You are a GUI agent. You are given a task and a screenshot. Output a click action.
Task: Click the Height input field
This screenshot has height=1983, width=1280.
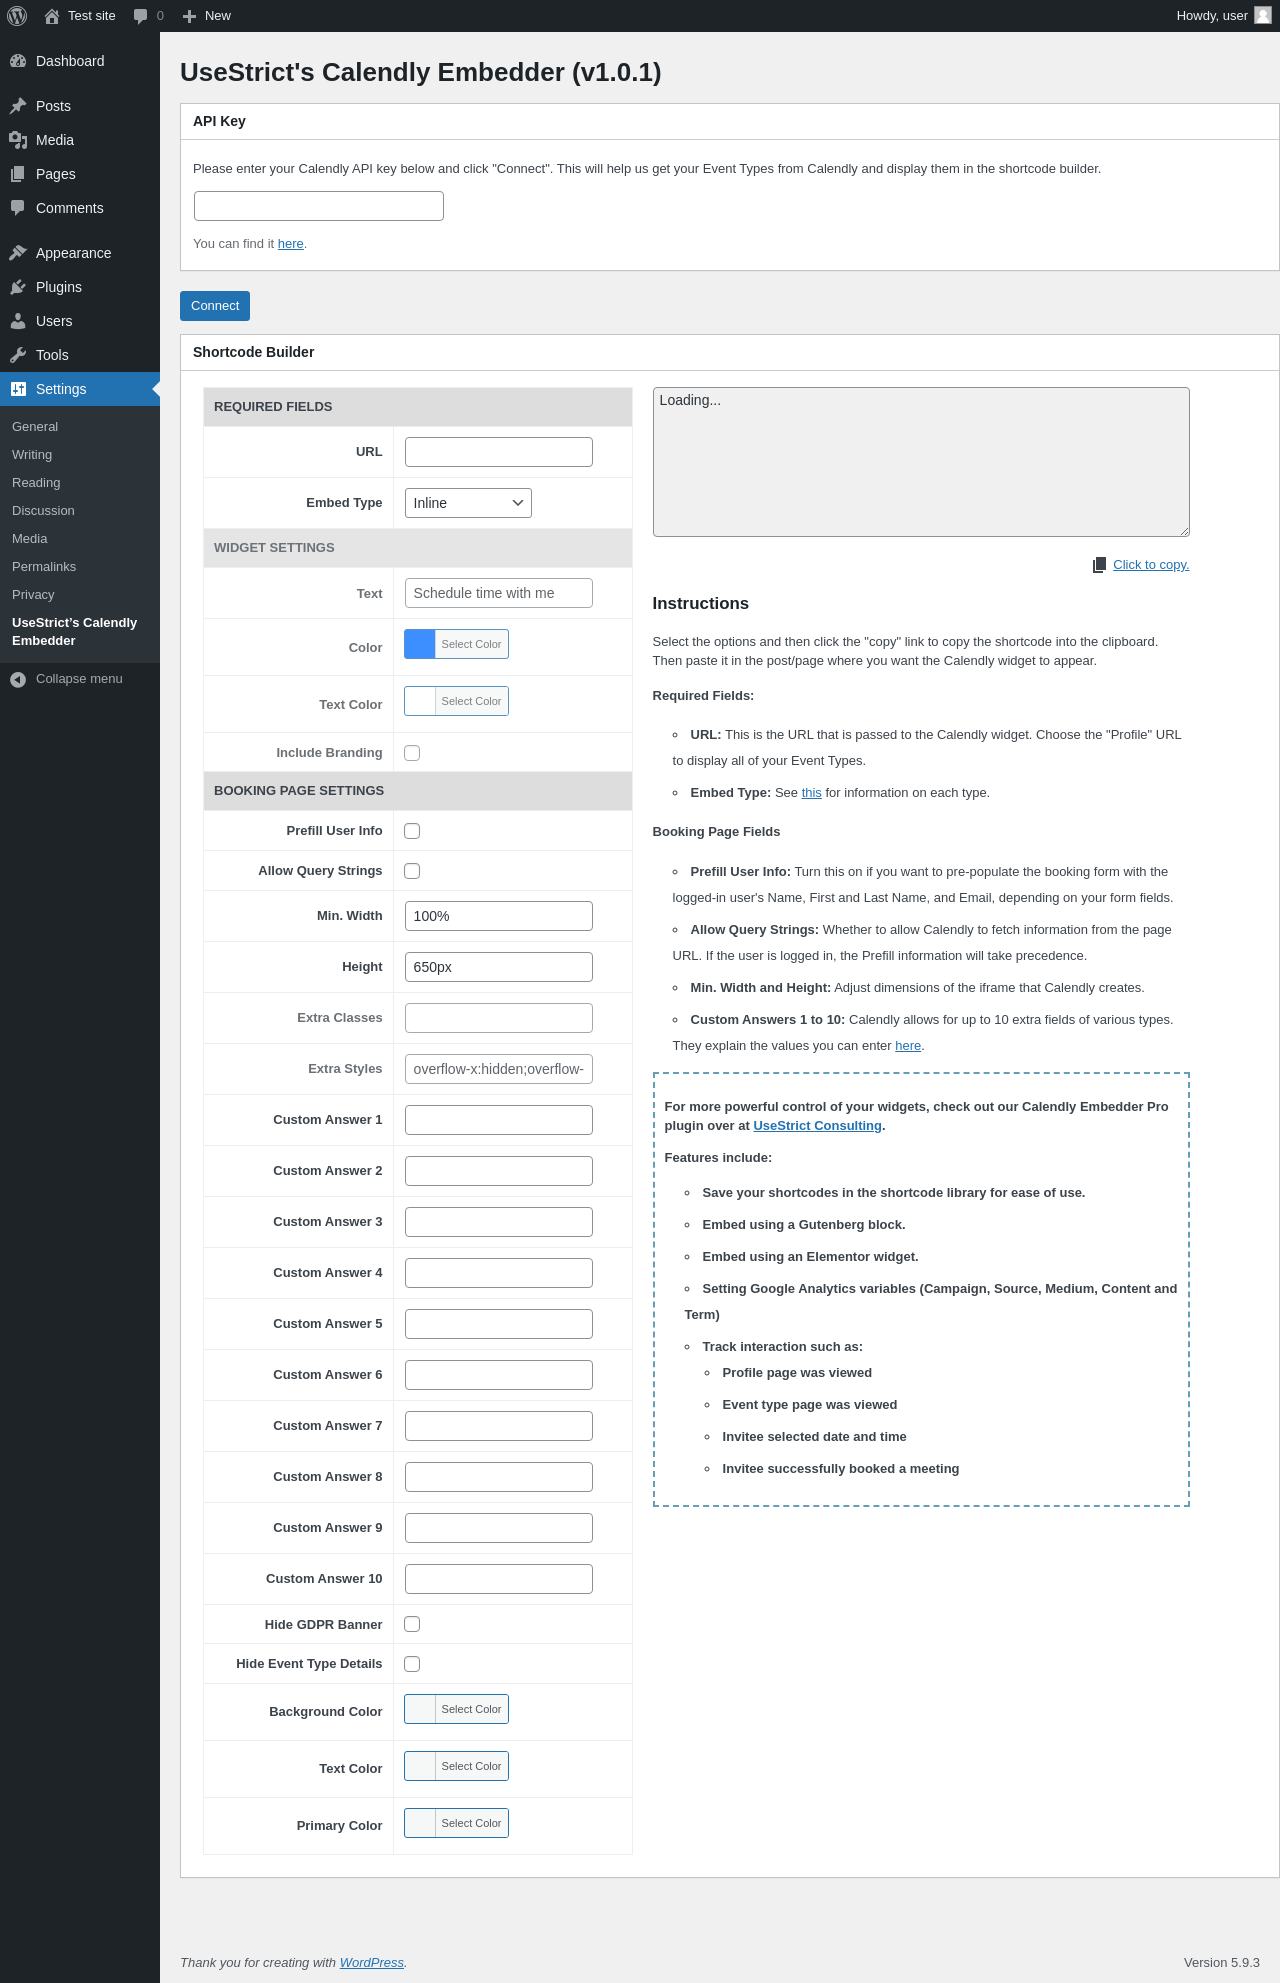pyautogui.click(x=499, y=967)
